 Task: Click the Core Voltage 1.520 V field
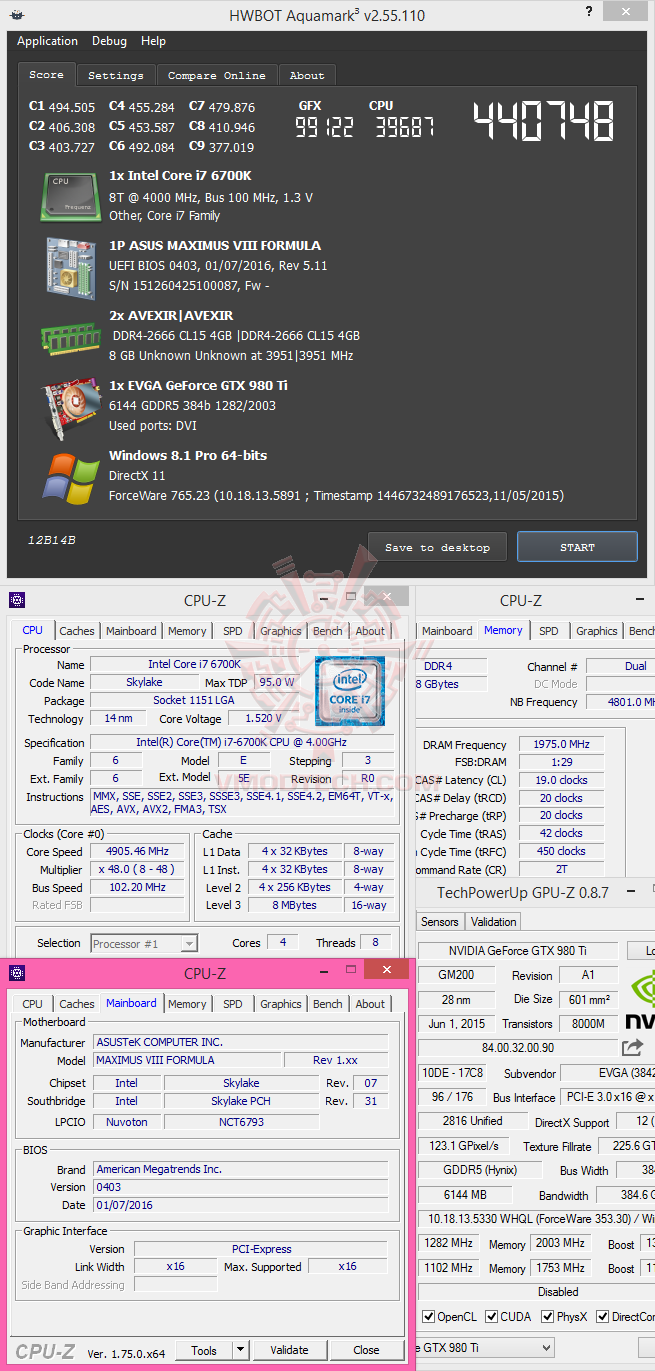264,718
